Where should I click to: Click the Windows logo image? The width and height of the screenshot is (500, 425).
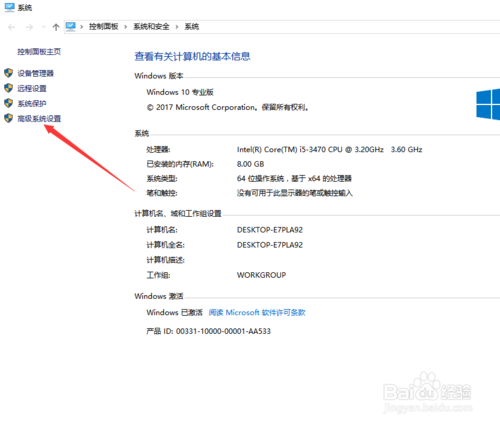click(x=488, y=104)
